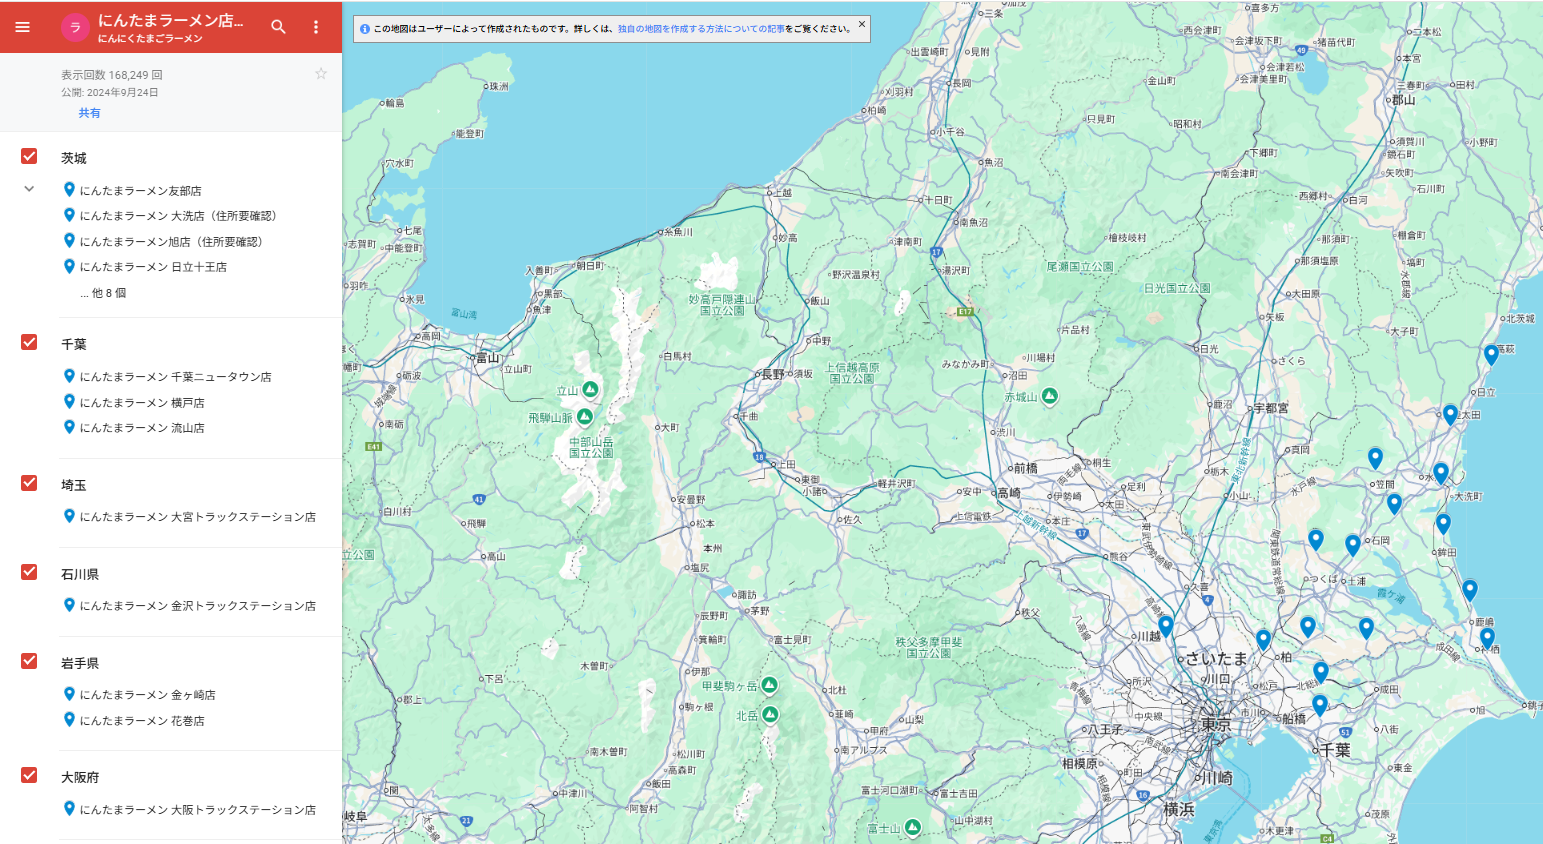
Task: Star this map with the star icon
Action: (x=321, y=73)
